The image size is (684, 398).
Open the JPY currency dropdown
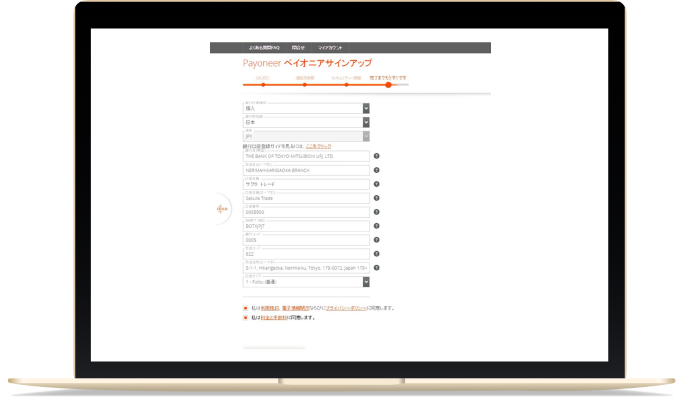(306, 136)
